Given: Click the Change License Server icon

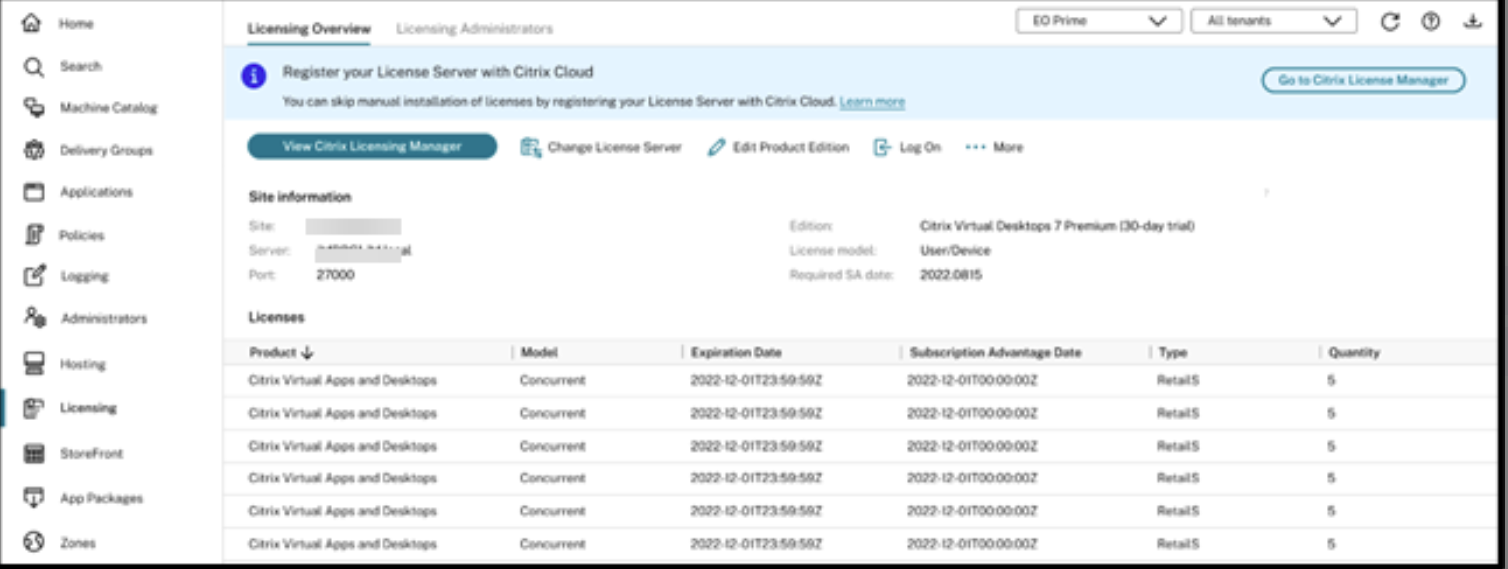Looking at the screenshot, I should point(530,147).
